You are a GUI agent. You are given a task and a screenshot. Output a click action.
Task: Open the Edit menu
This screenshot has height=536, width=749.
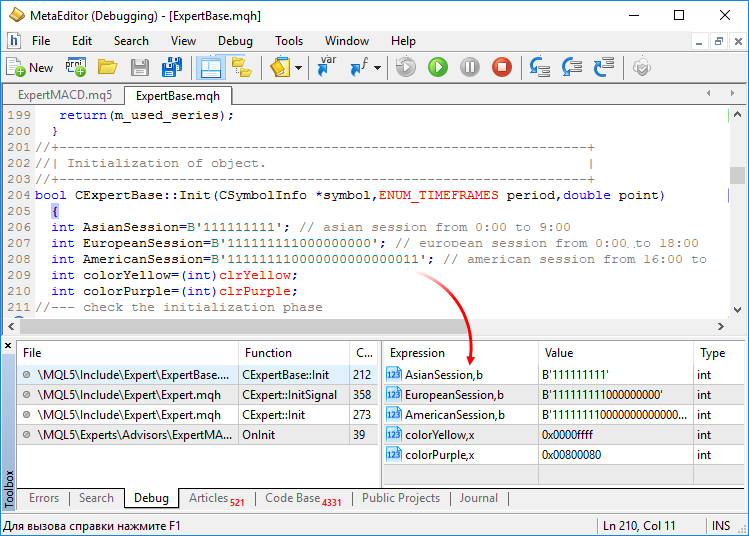click(82, 41)
